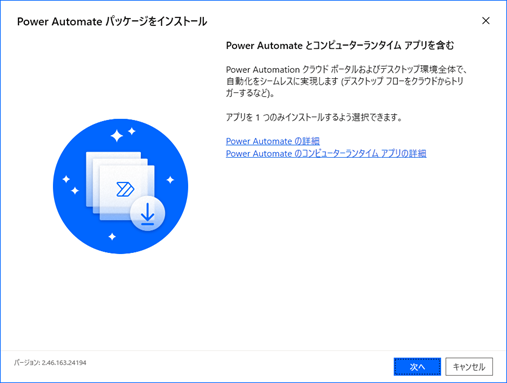Click the download arrow icon in the illustration
The height and width of the screenshot is (383, 507).
(x=147, y=214)
